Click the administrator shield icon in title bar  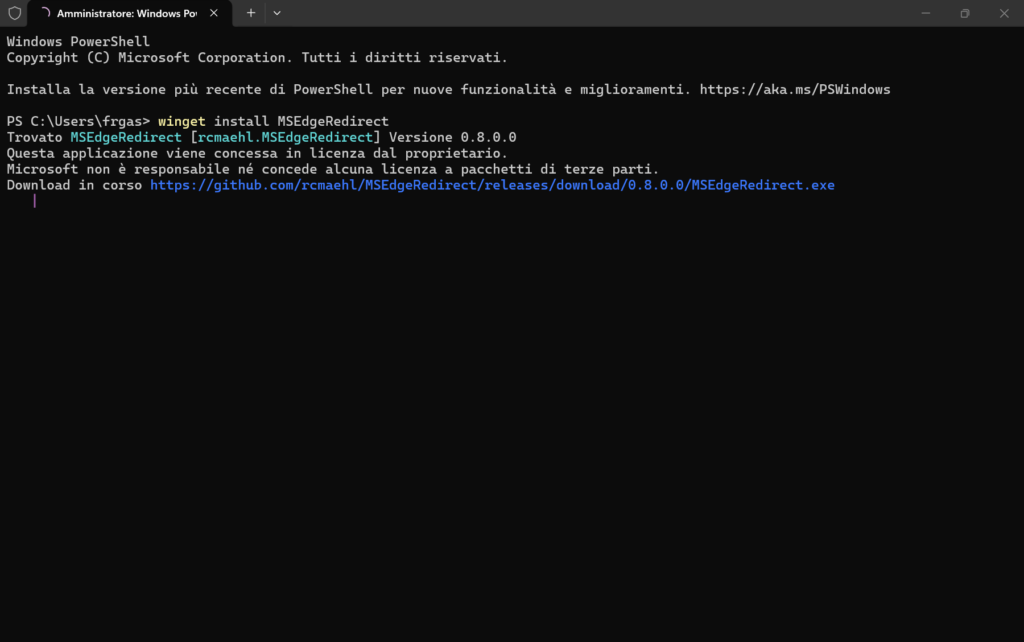tap(14, 13)
